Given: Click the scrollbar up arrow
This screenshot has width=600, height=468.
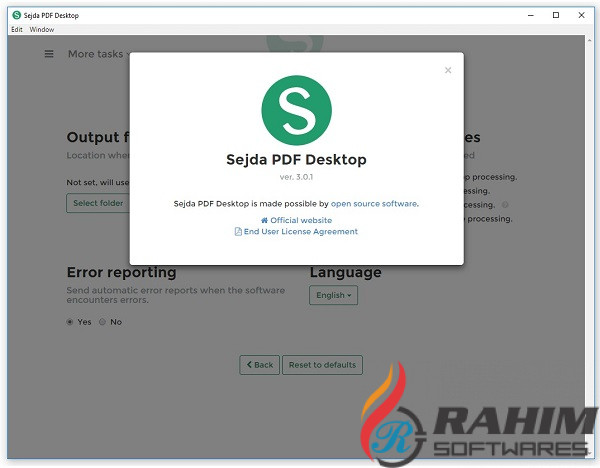Looking at the screenshot, I should pyautogui.click(x=590, y=40).
